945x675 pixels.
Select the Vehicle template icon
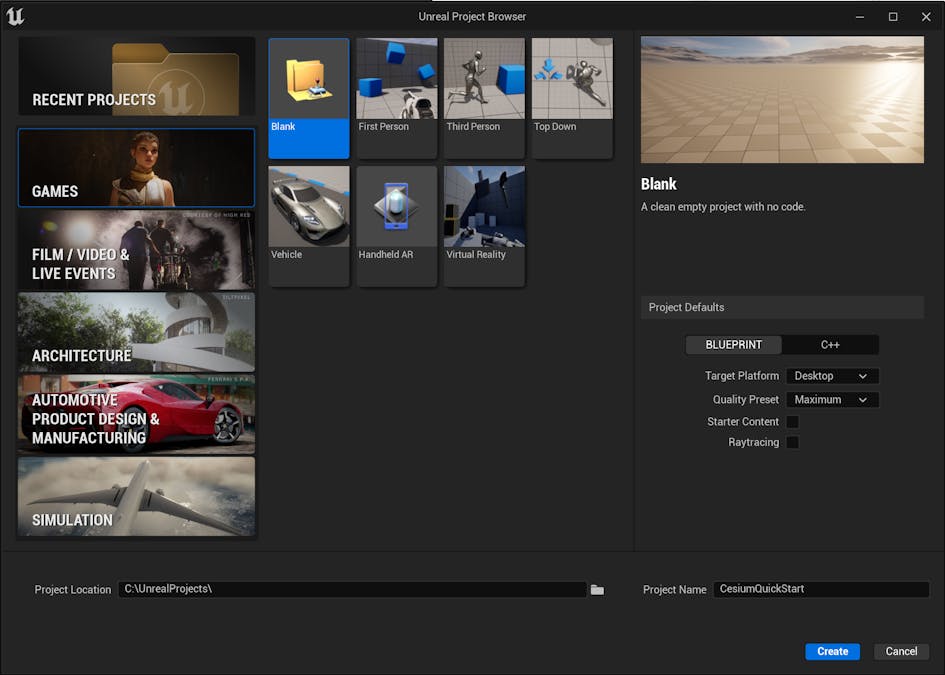[x=308, y=206]
